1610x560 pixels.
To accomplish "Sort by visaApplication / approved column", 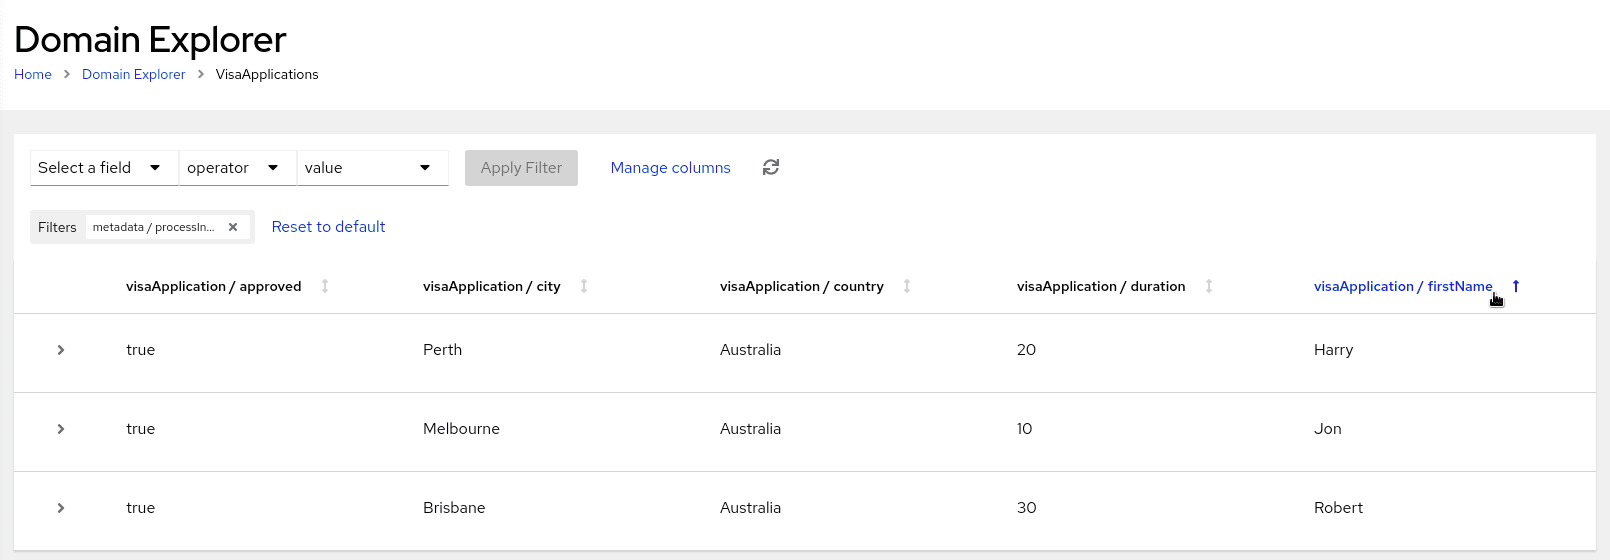I will pos(325,286).
